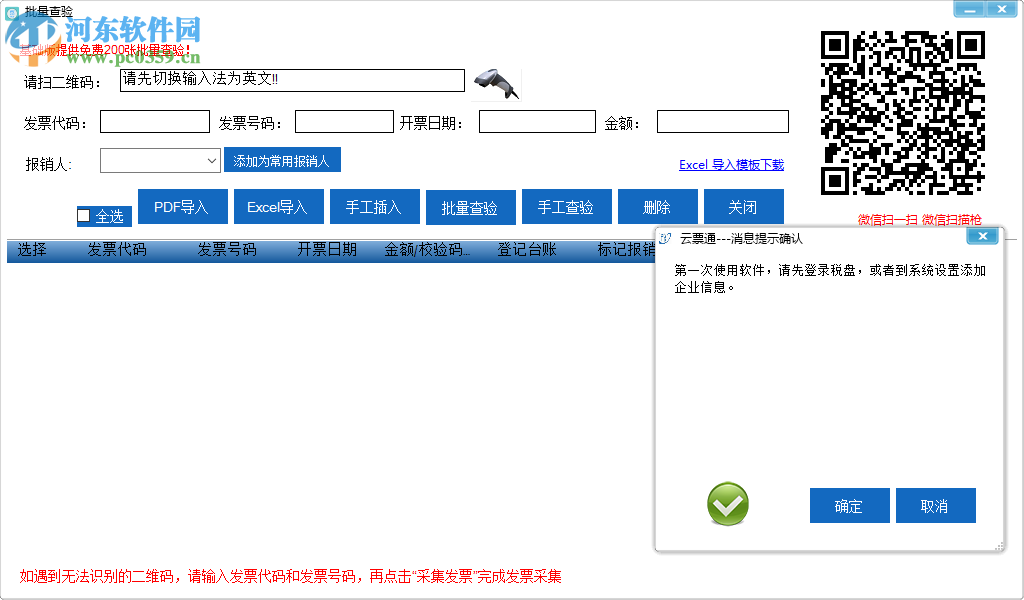Confirm the dialog with 确定
This screenshot has height=600, width=1024.
coord(849,505)
